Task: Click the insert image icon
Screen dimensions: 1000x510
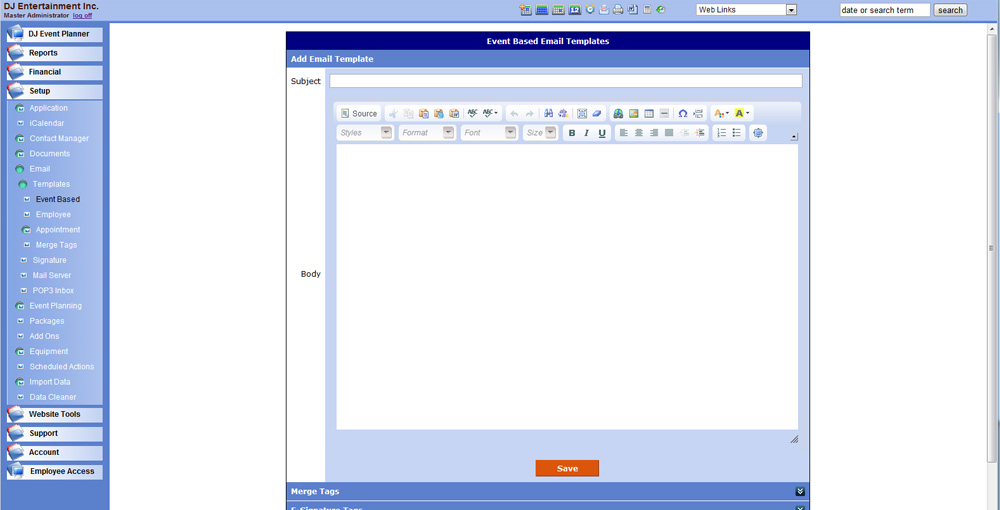Action: click(634, 114)
